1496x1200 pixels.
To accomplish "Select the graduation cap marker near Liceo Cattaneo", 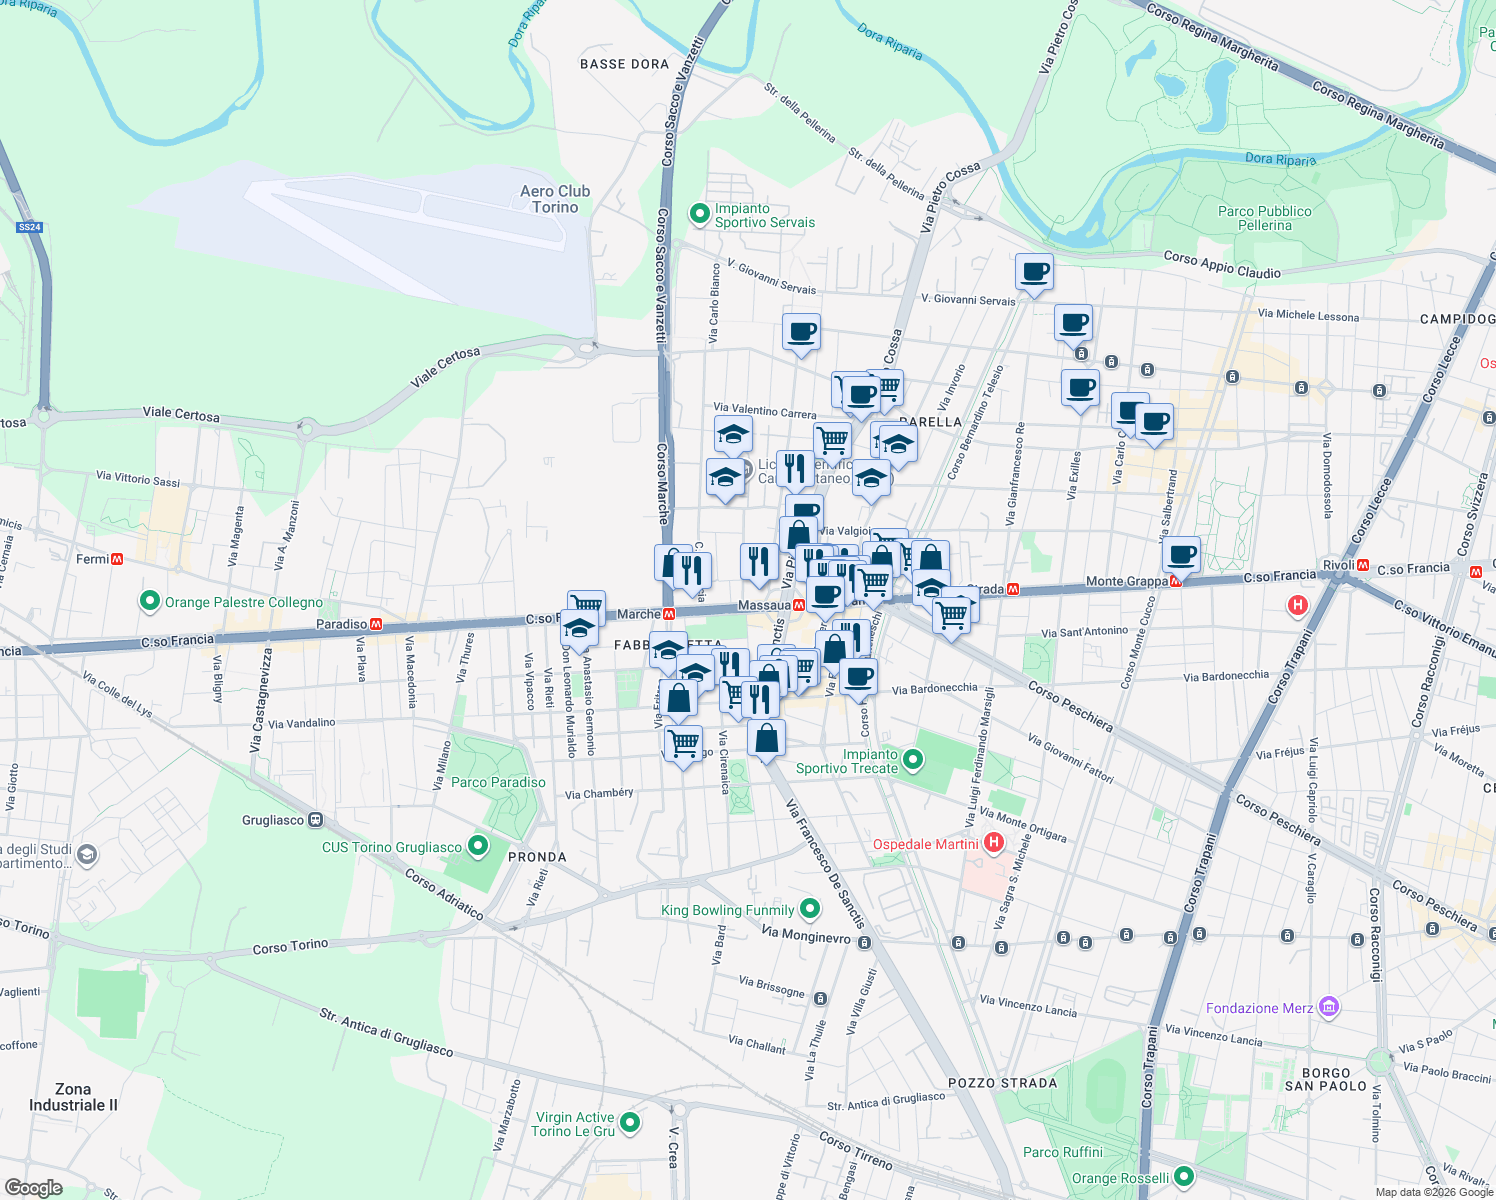I will [x=726, y=480].
